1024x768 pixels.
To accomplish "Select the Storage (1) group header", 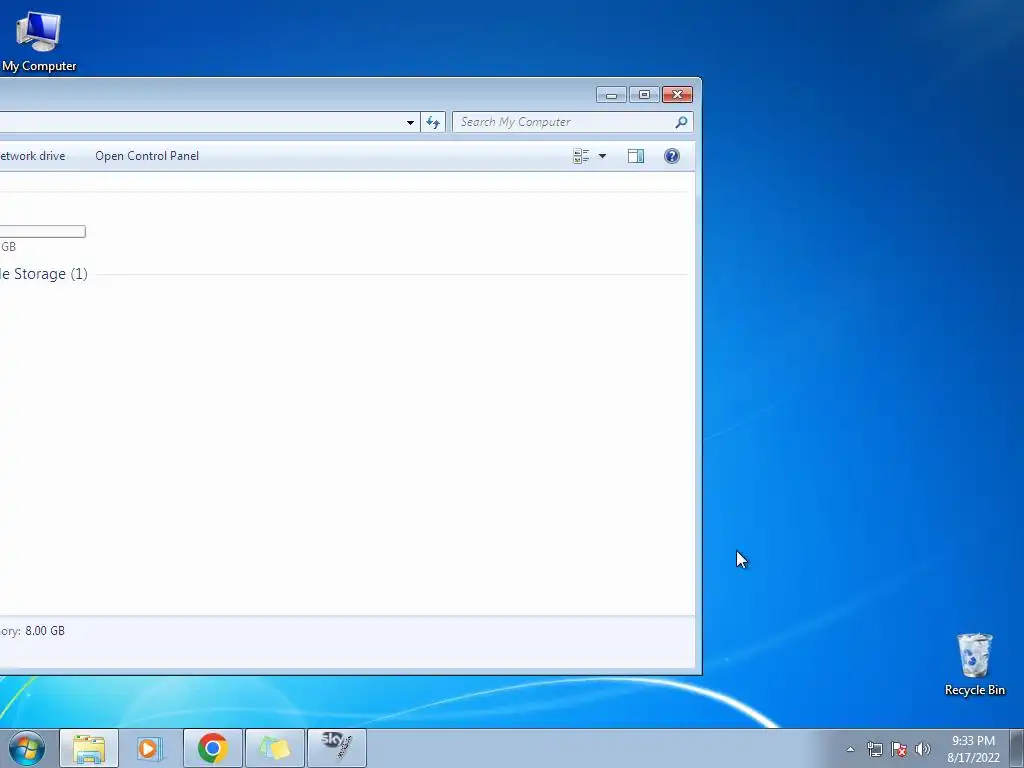I will point(44,274).
